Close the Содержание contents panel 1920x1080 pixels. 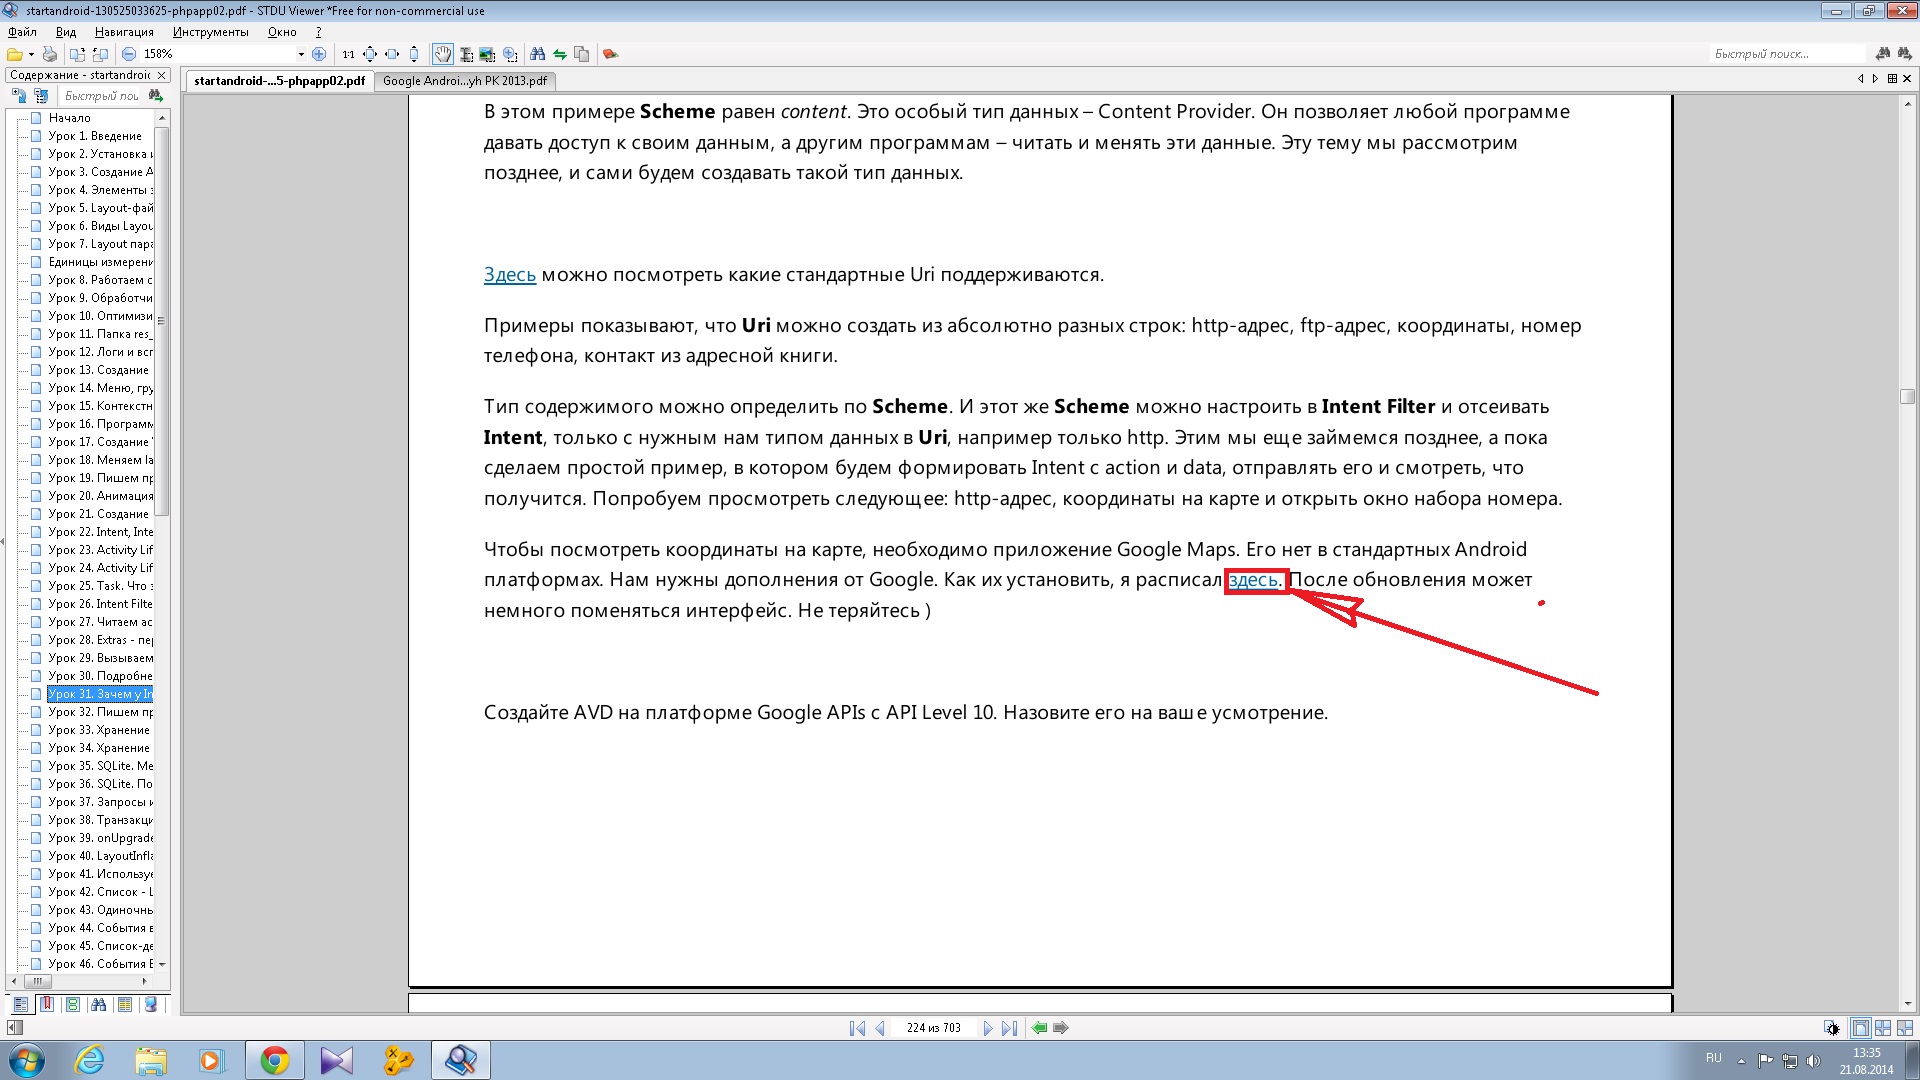point(162,75)
